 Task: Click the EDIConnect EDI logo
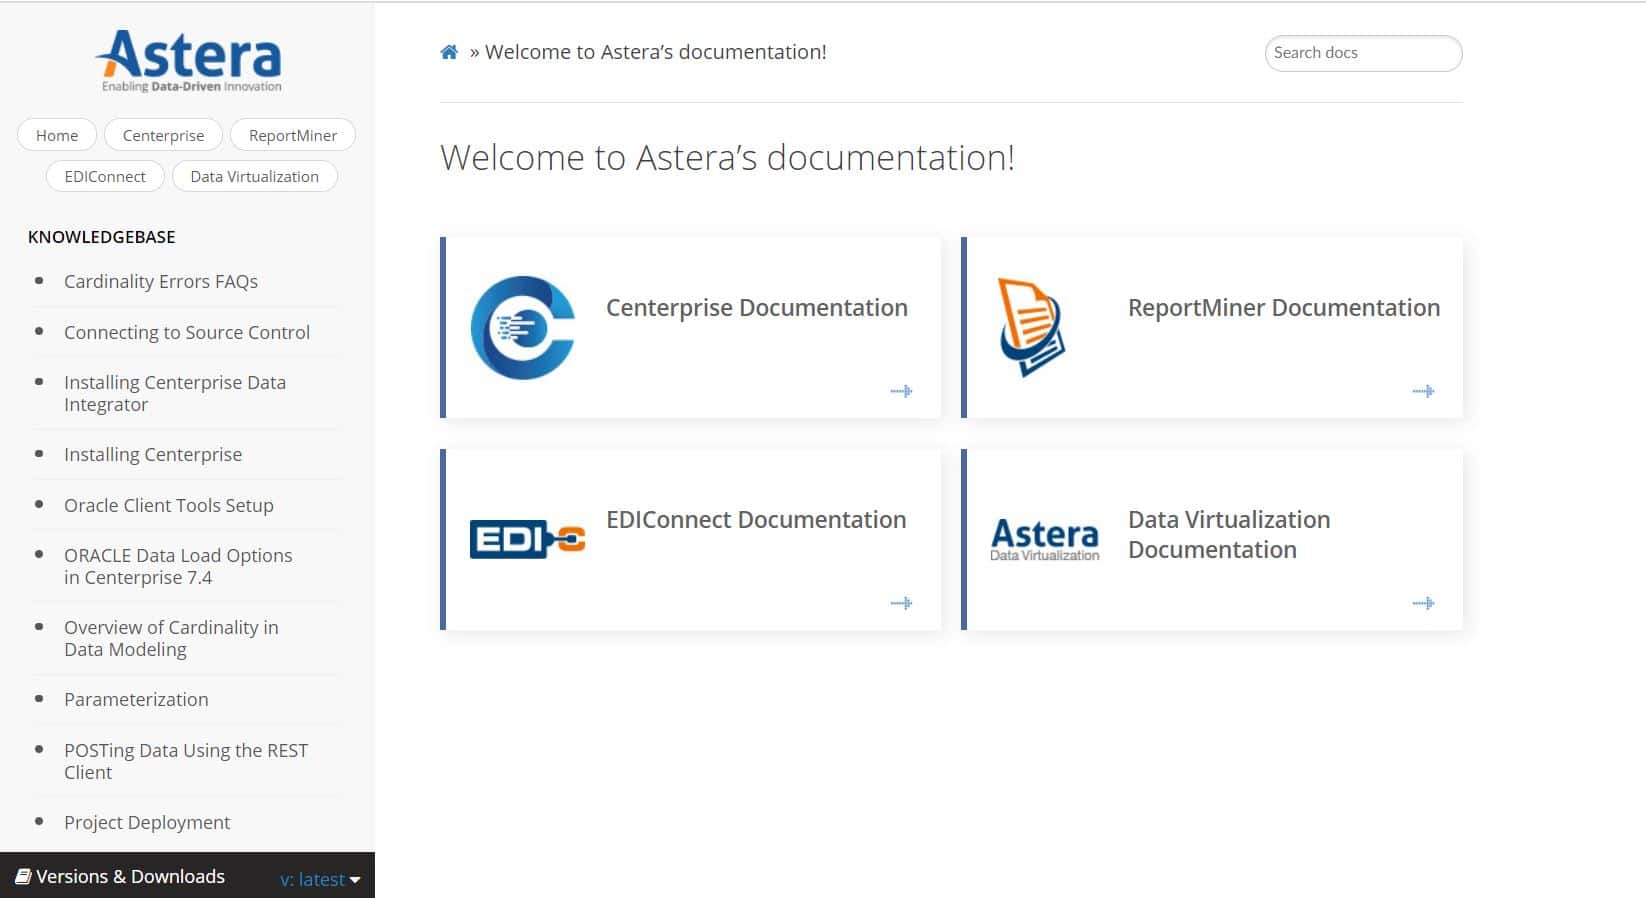[527, 539]
